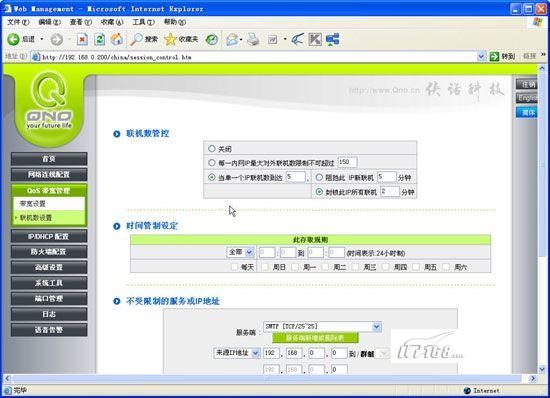Click the blue bullet beside 不受限制的服务或IP地址

coord(117,301)
